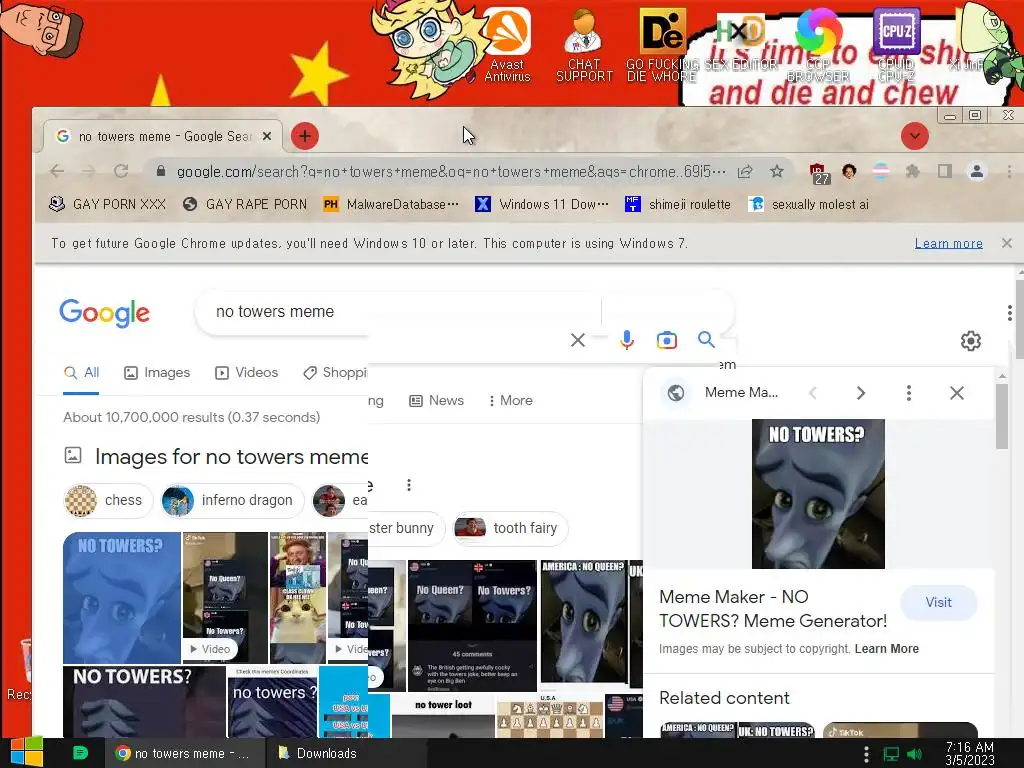Open the 'no tower loot' image result
1024x768 pixels.
click(443, 717)
